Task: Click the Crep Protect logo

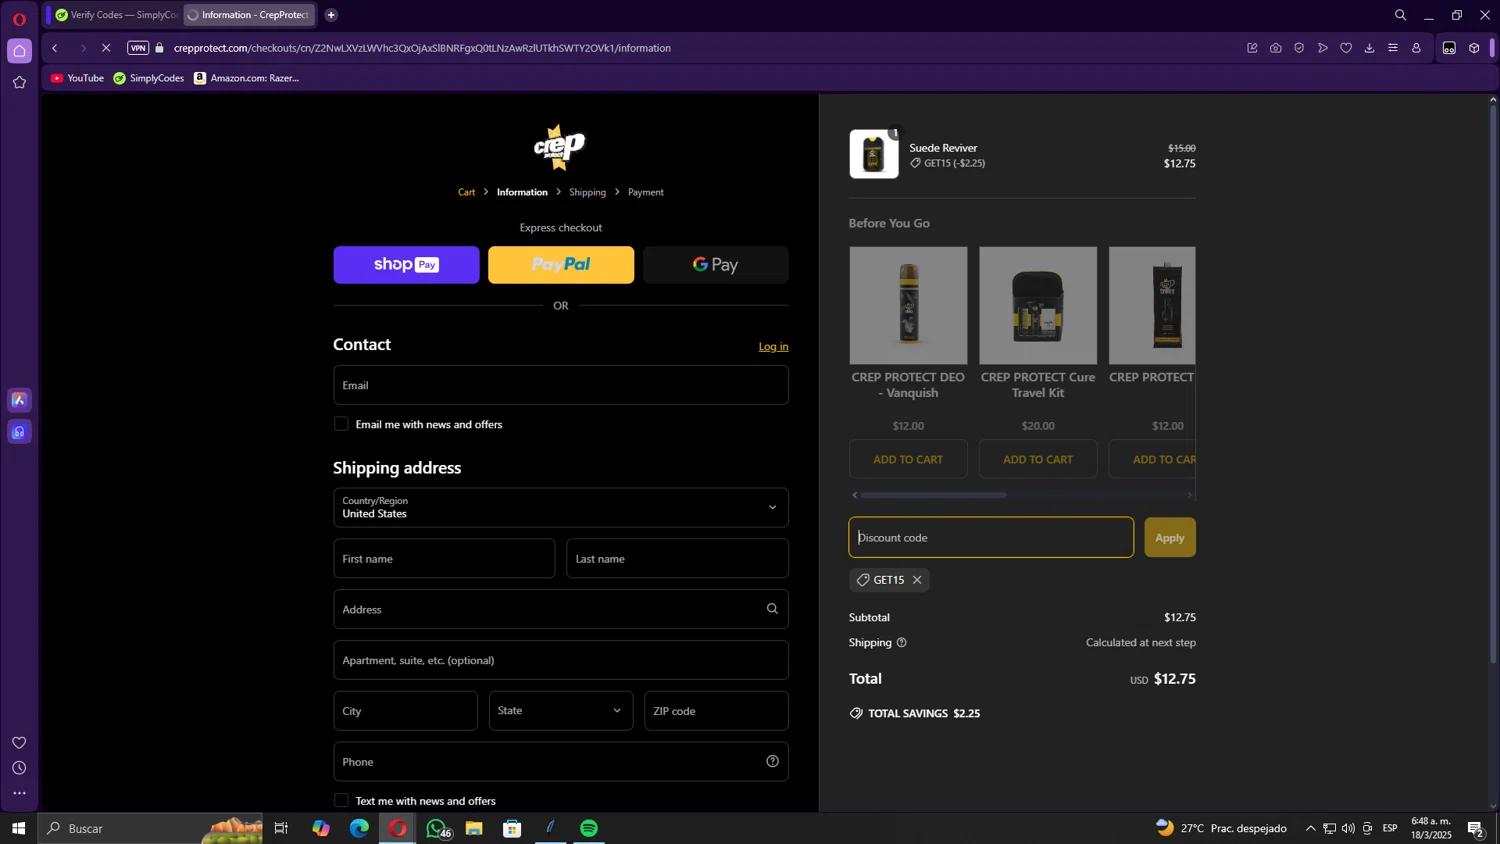Action: [x=560, y=147]
